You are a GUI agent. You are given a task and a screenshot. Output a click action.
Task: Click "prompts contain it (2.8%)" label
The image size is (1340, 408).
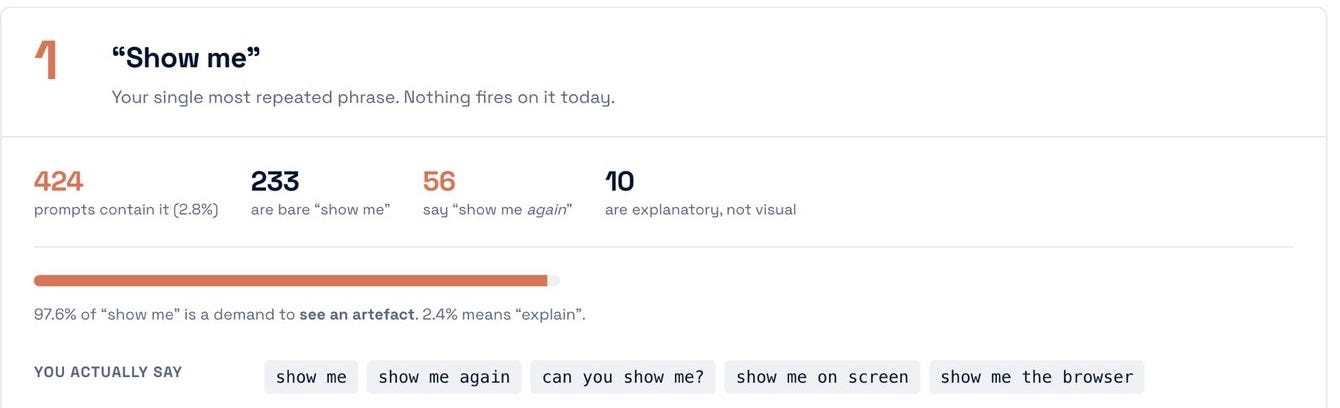pos(126,210)
